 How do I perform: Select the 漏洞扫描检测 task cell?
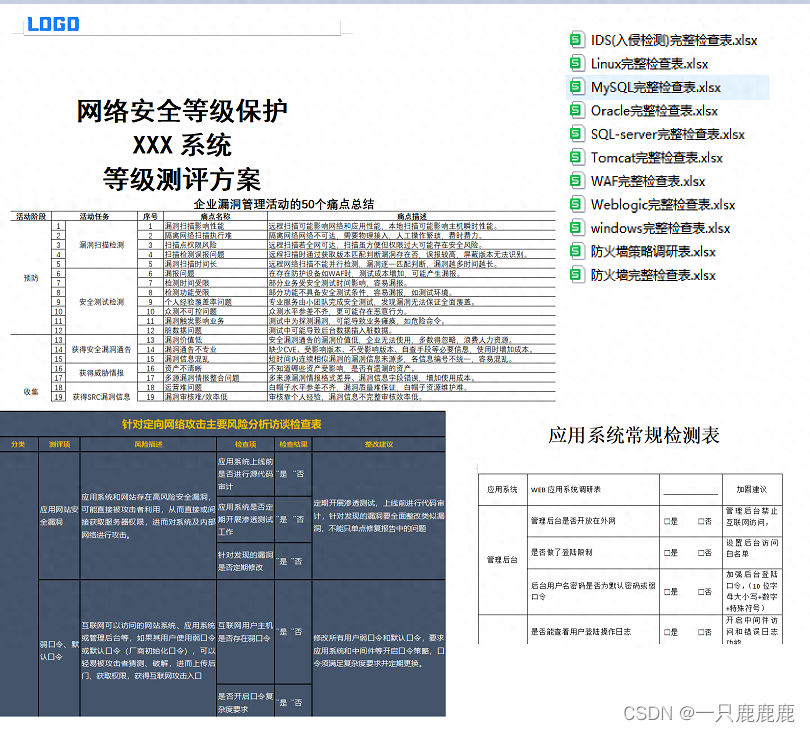tap(101, 245)
